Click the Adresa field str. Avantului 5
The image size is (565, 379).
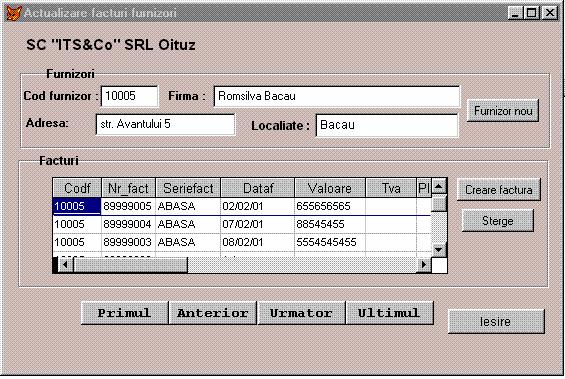(x=165, y=124)
